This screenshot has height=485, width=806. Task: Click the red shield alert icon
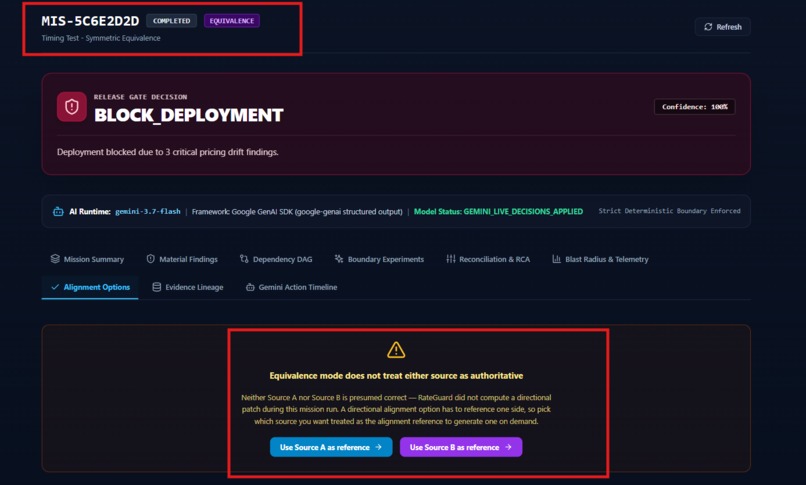71,107
